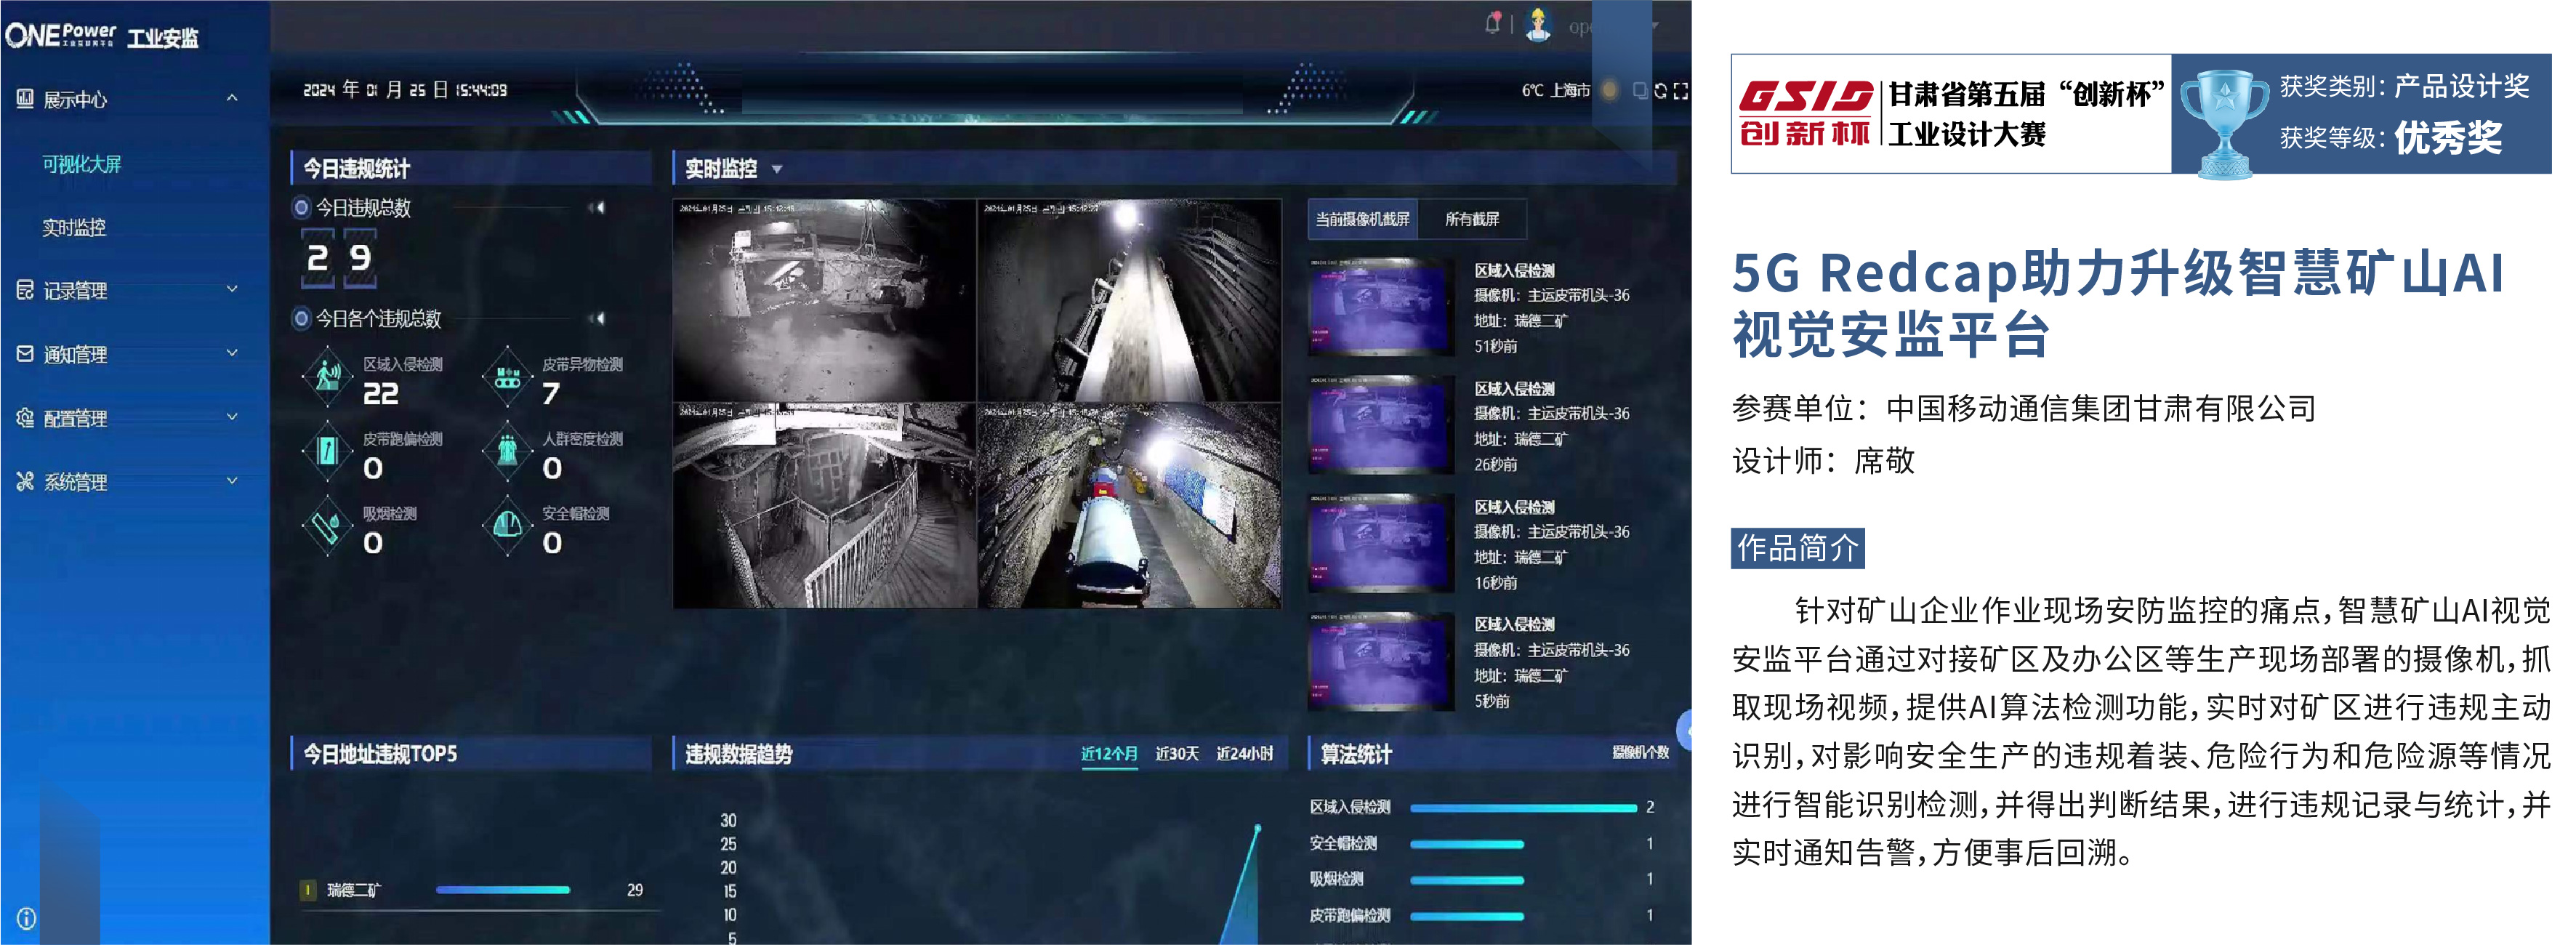Click the 系统管理 tools icon
This screenshot has width=2576, height=945.
tap(25, 482)
